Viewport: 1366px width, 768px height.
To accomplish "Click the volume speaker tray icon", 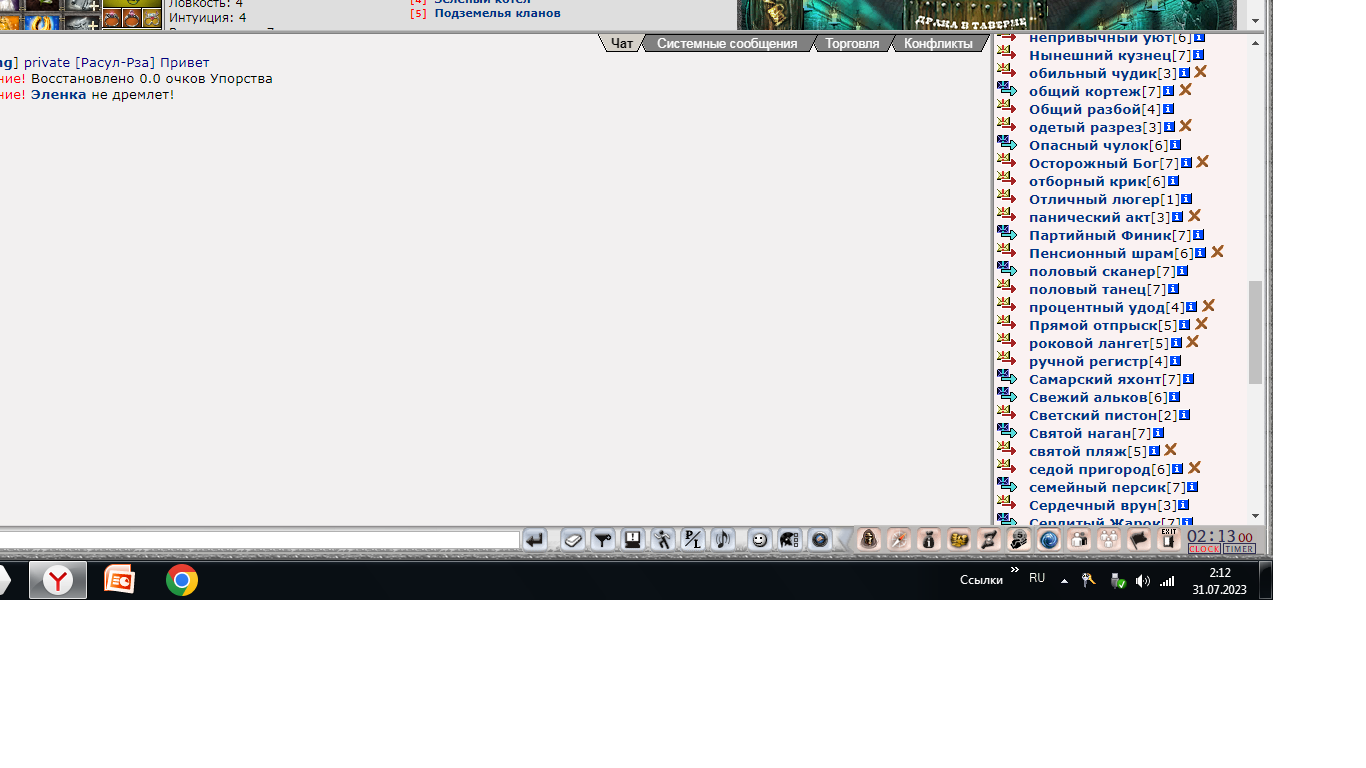I will [x=1142, y=581].
